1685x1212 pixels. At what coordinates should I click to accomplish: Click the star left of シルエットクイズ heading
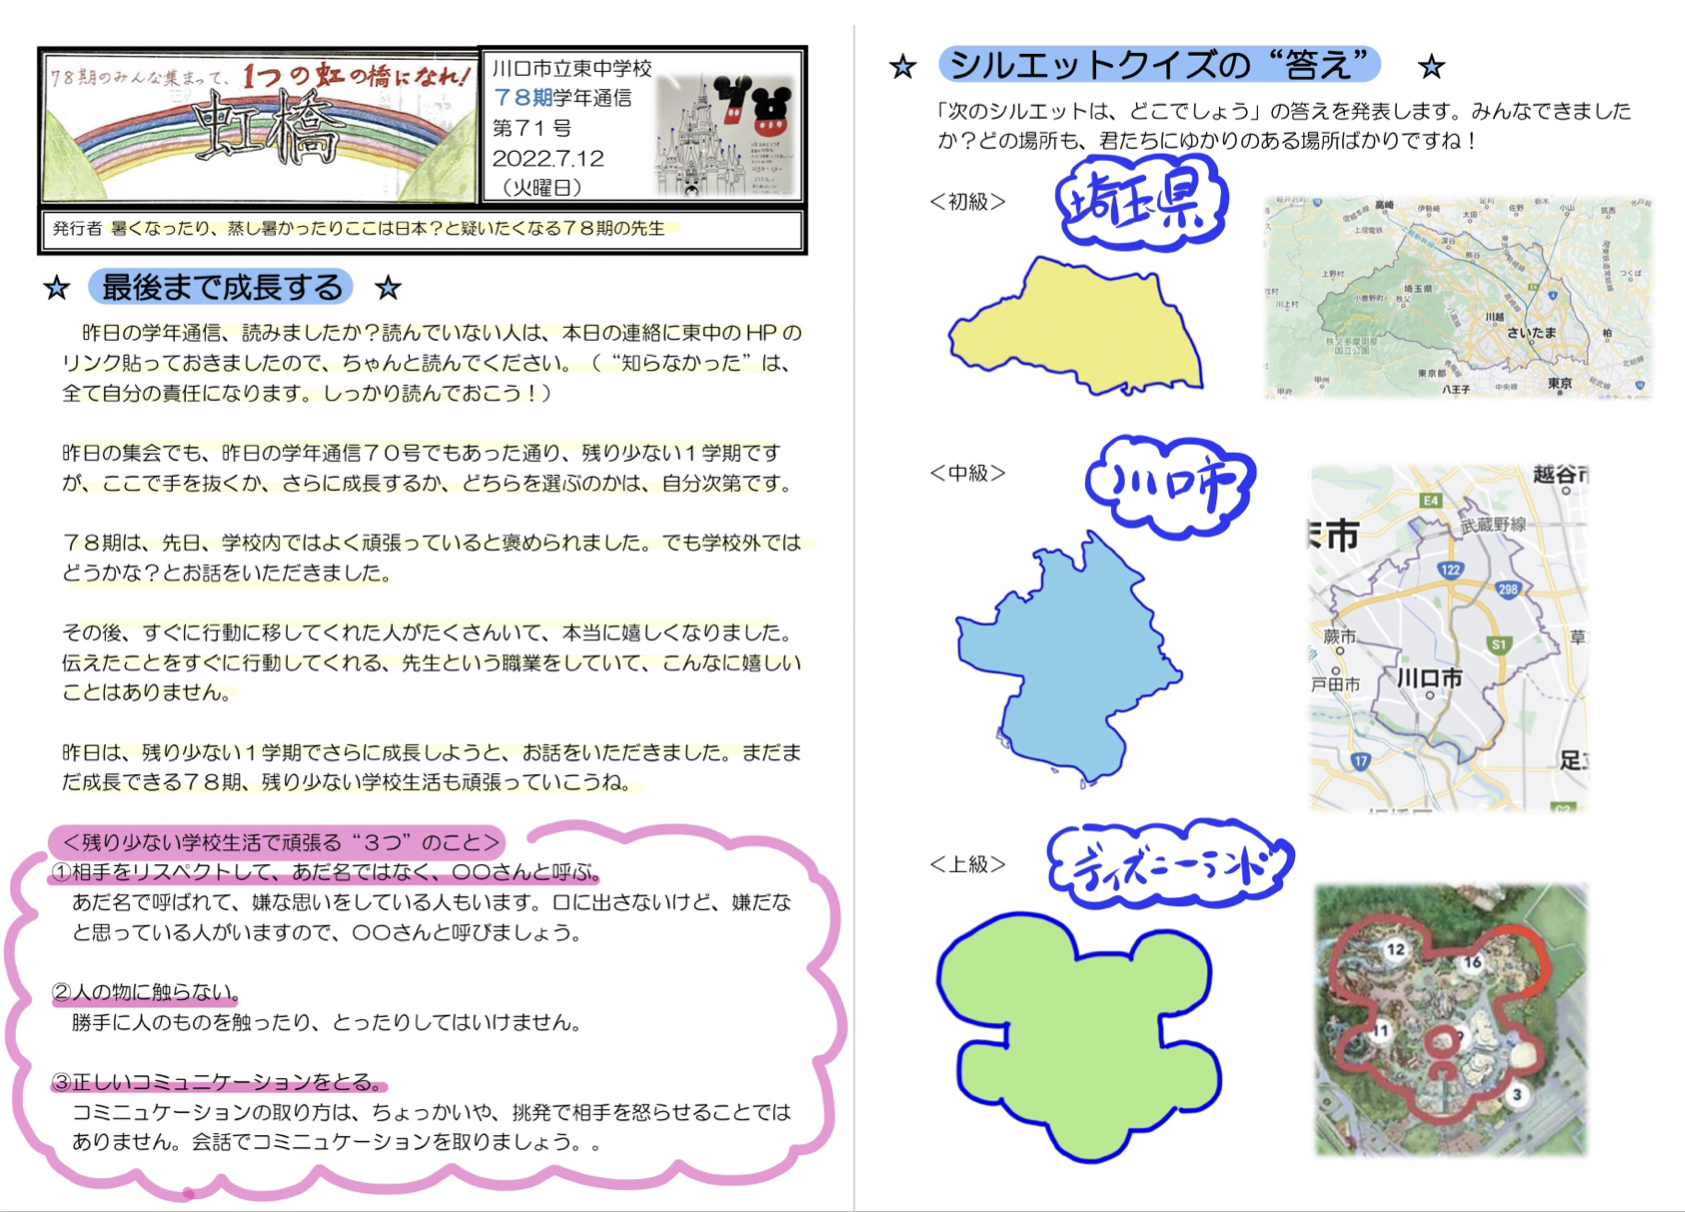point(903,67)
